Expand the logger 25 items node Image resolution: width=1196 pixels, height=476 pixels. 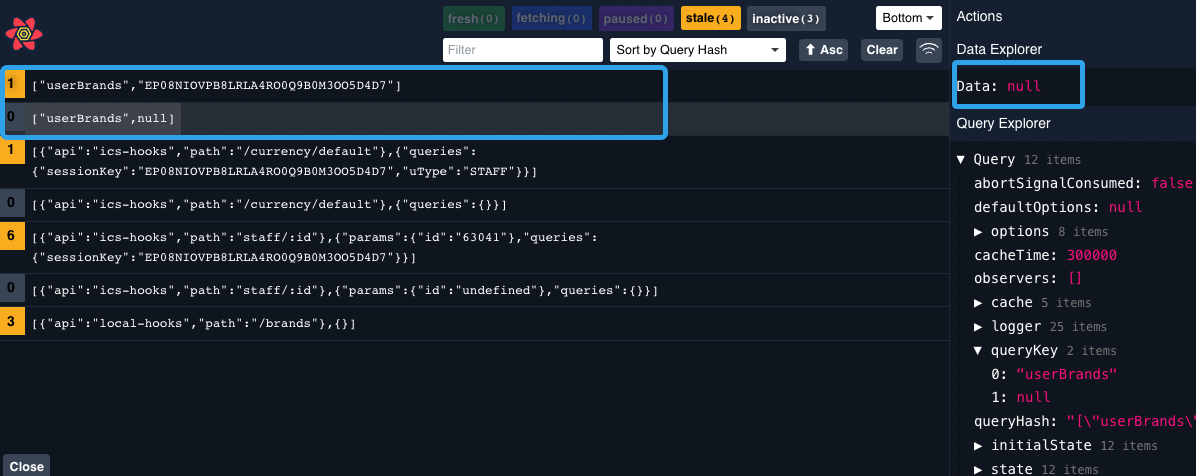pyautogui.click(x=979, y=326)
